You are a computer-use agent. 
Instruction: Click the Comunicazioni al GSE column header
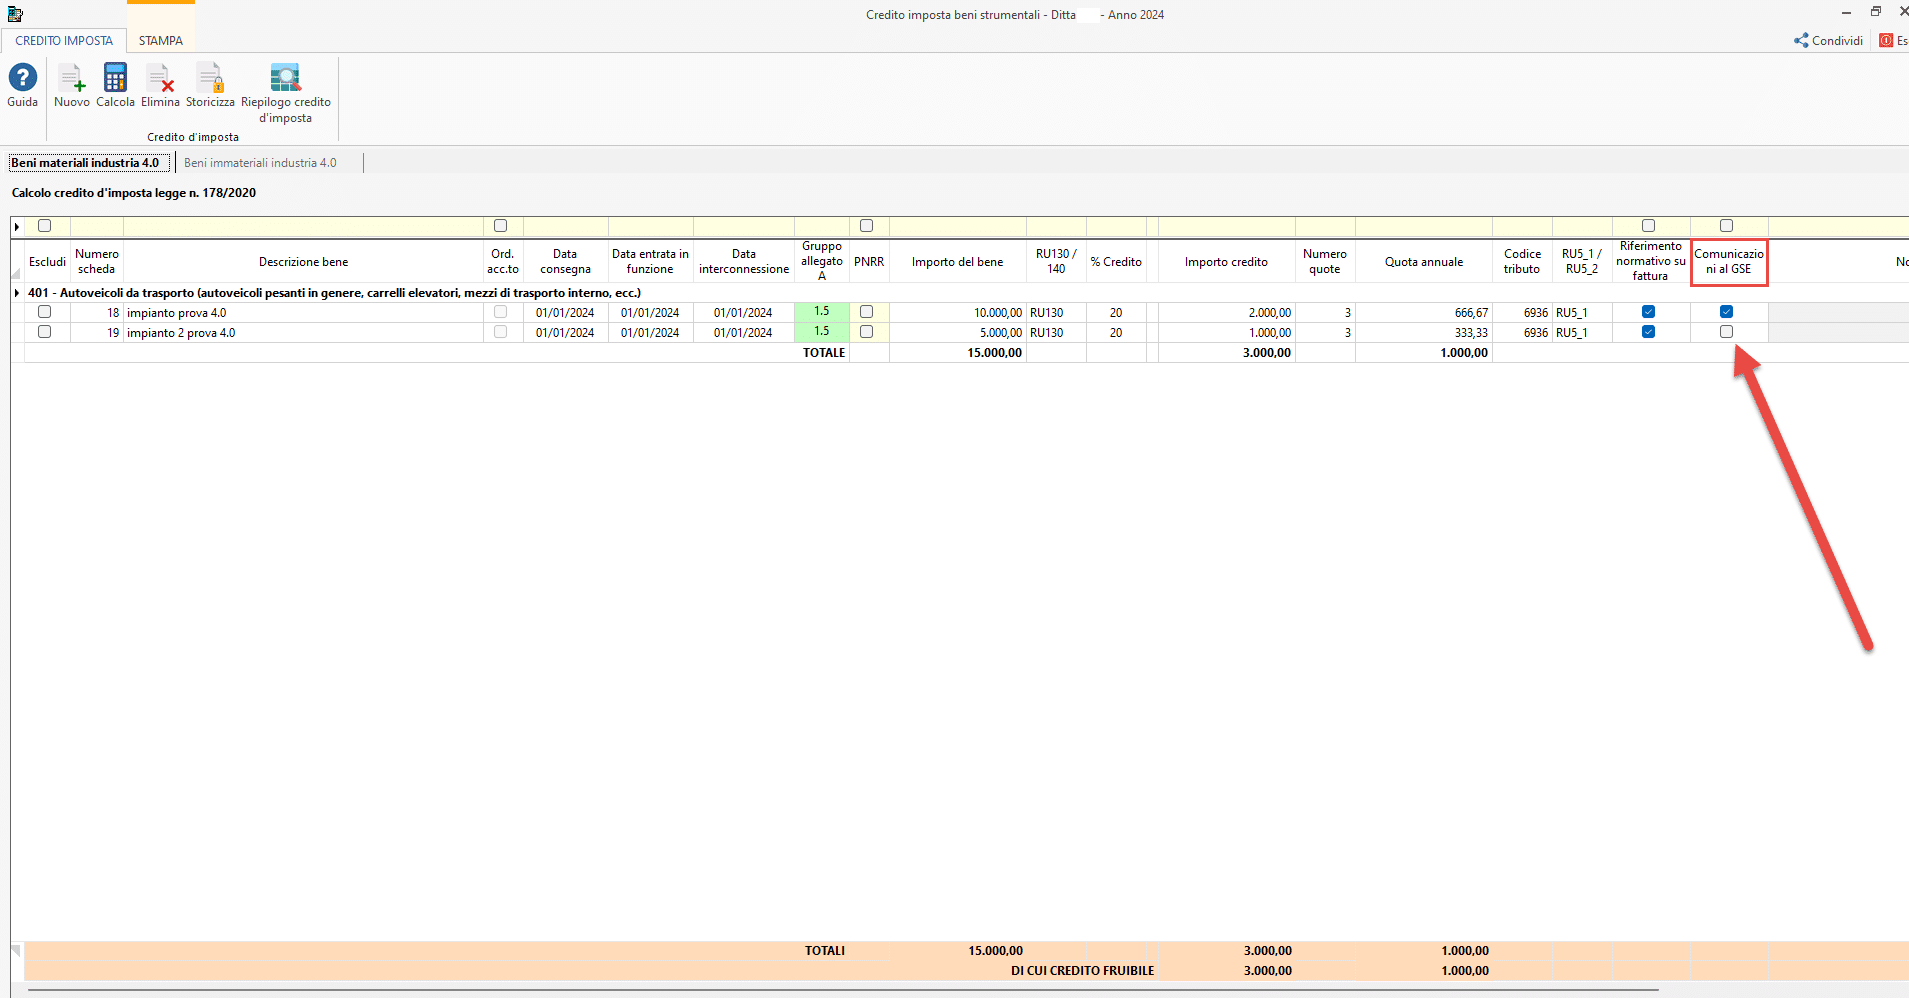1729,262
